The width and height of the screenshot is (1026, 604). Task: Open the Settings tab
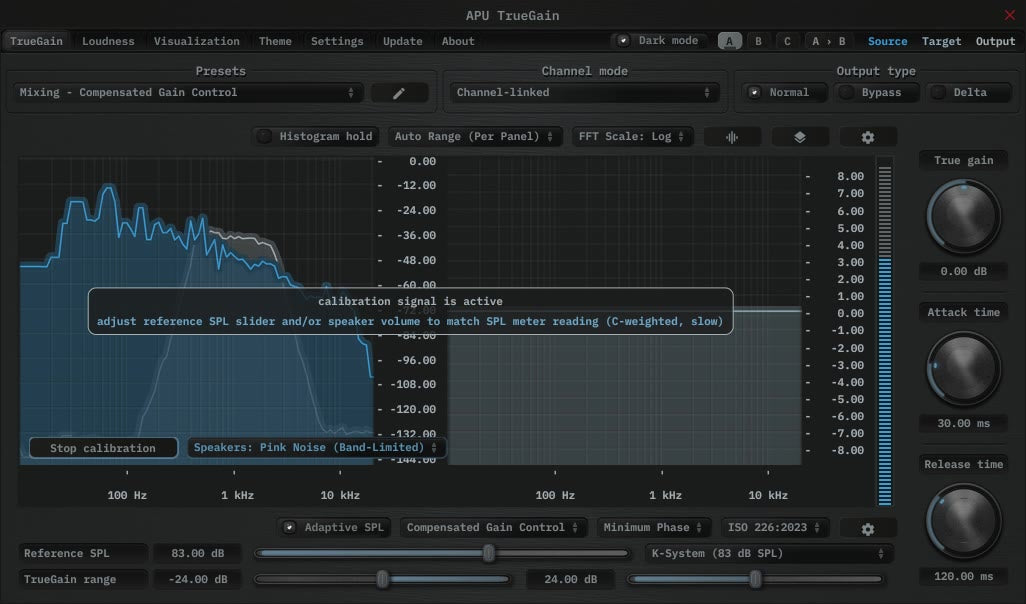point(337,41)
